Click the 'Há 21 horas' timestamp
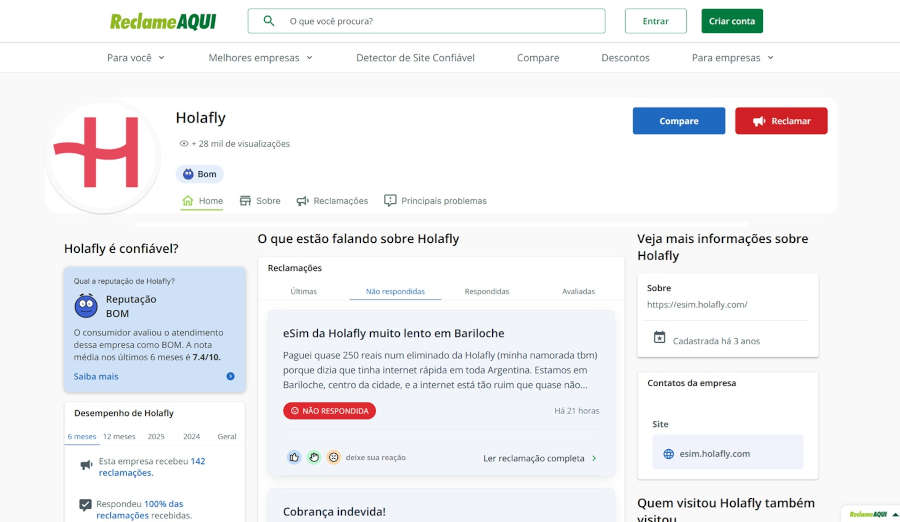The height and width of the screenshot is (522, 900). coord(576,411)
